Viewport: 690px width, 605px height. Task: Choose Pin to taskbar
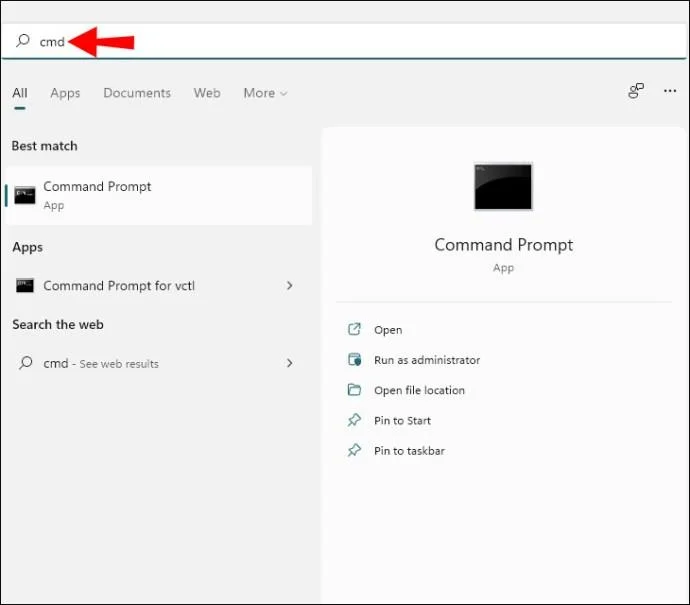pos(409,451)
